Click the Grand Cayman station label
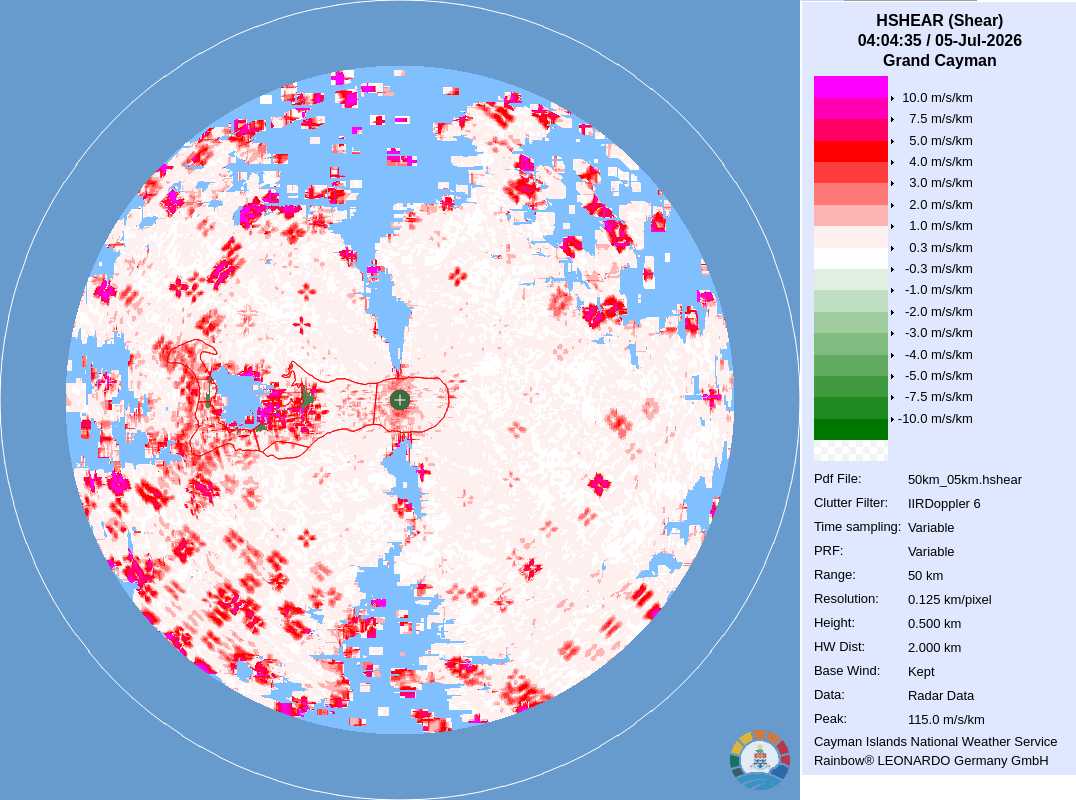Image resolution: width=1076 pixels, height=800 pixels. point(939,60)
